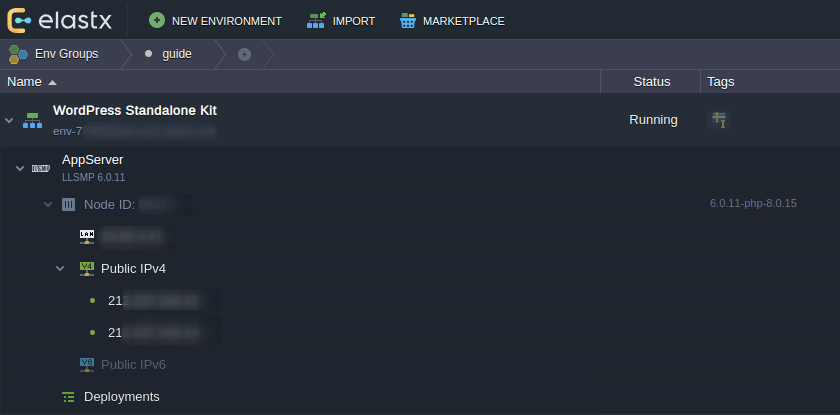Click the LLSMP AppServer icon
840x415 pixels.
coord(41,168)
